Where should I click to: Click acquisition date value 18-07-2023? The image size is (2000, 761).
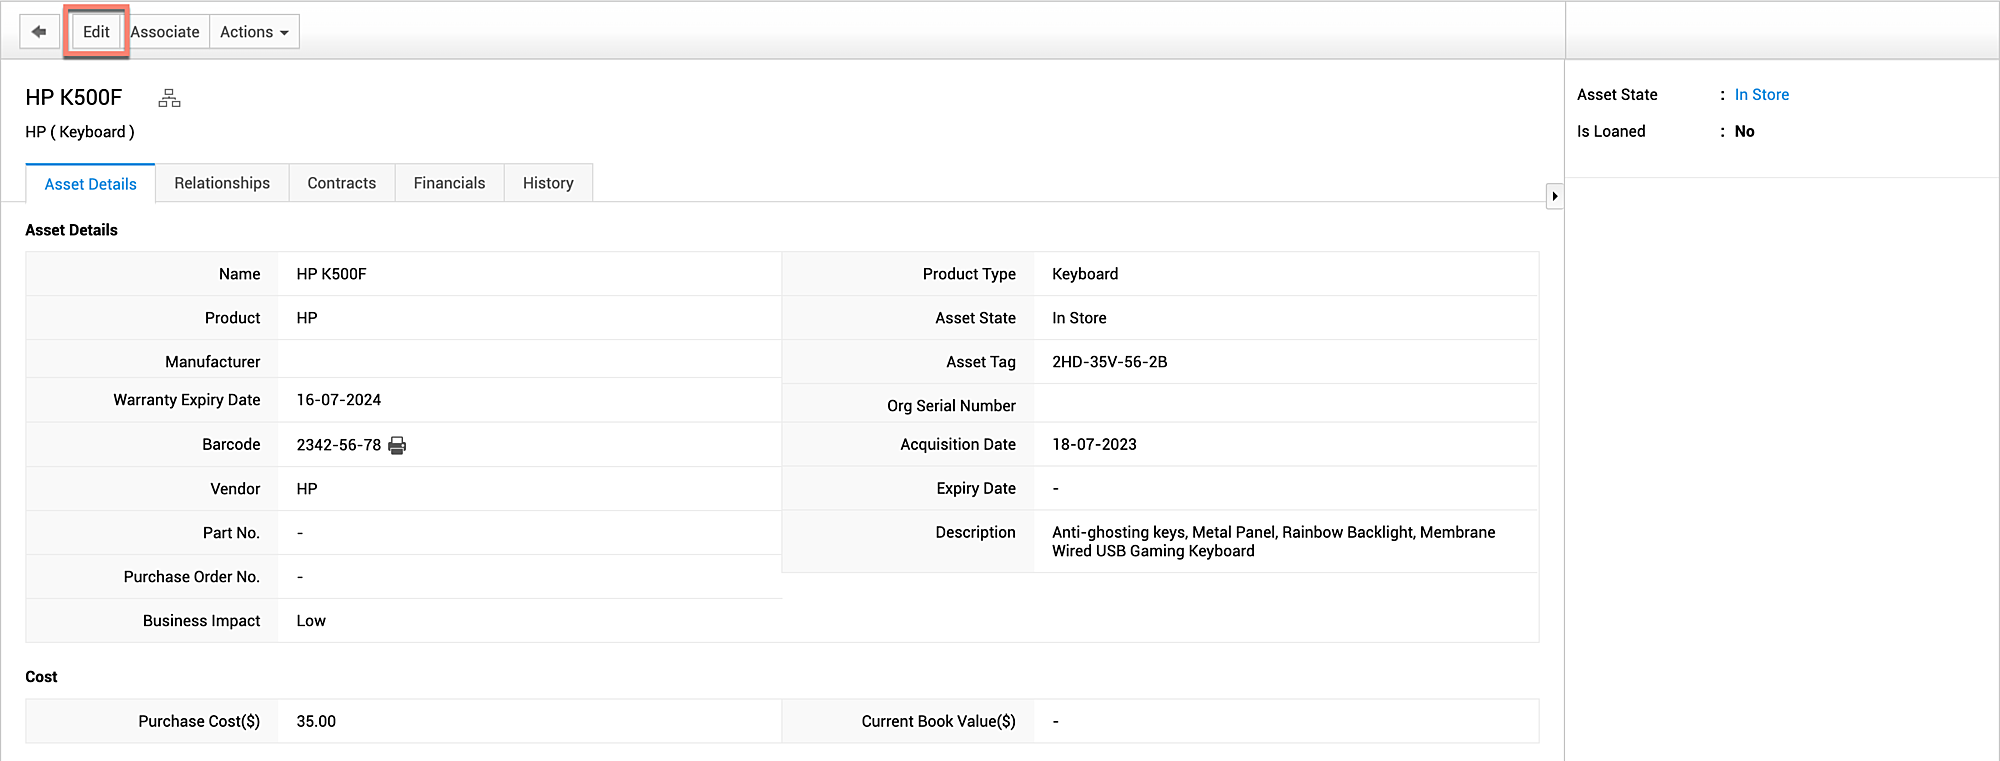[1094, 445]
